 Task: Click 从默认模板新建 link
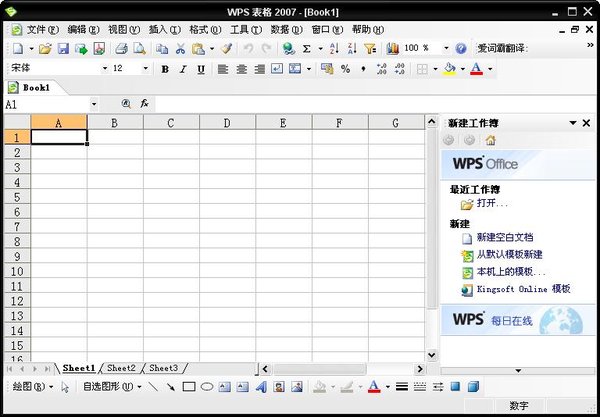(509, 254)
